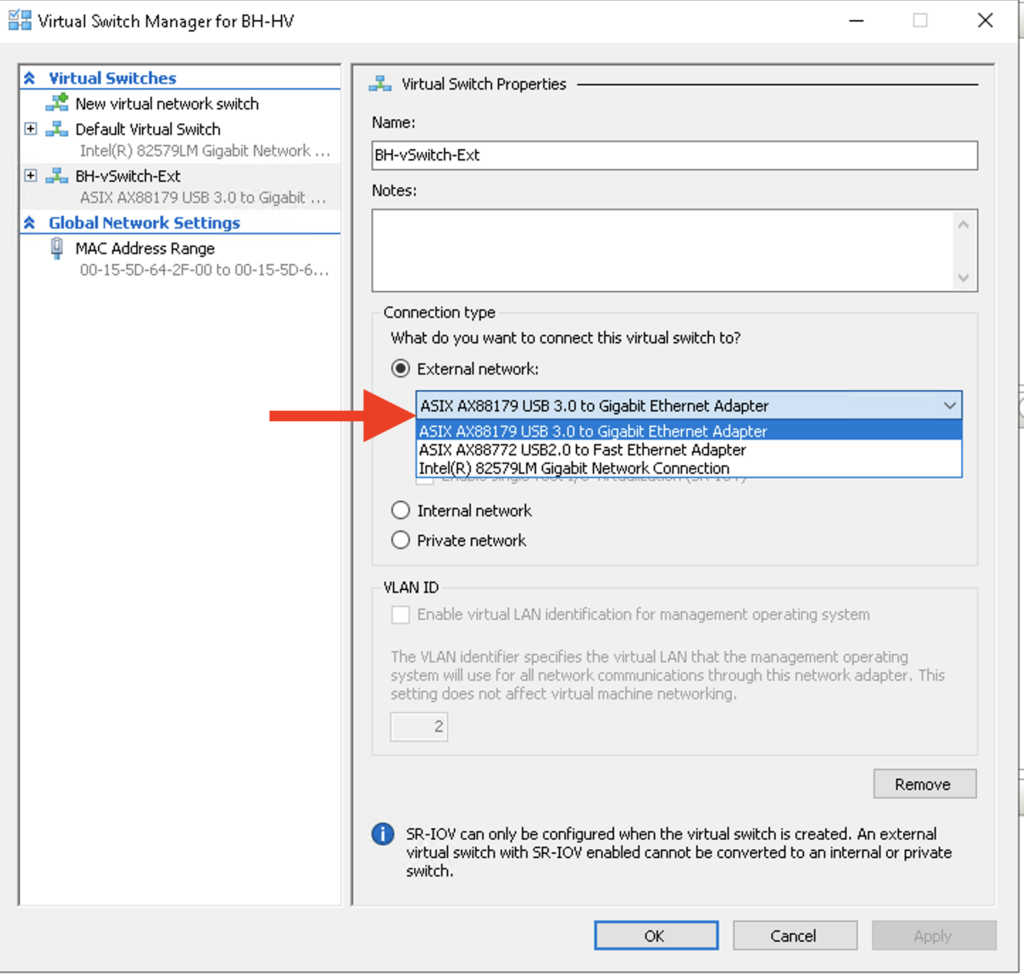1024x976 pixels.
Task: Click the VLAN ID number field
Action: (x=419, y=726)
